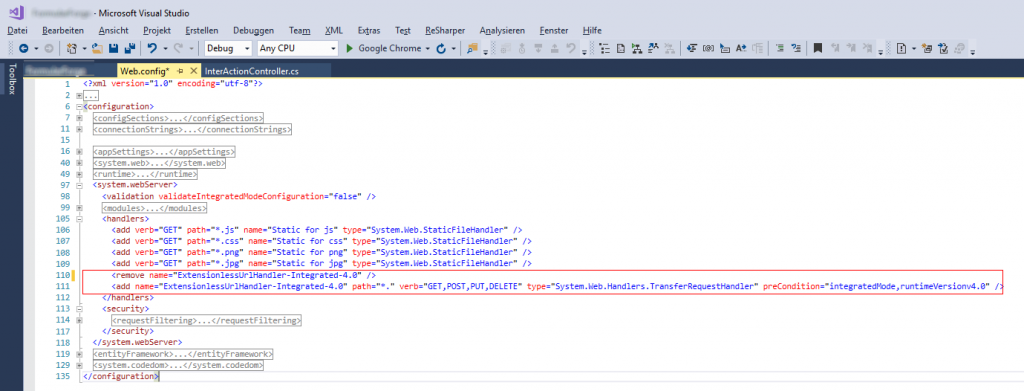Save the file with the floppy disk icon
Screen dimensions: 1024x391
pyautogui.click(x=113, y=48)
